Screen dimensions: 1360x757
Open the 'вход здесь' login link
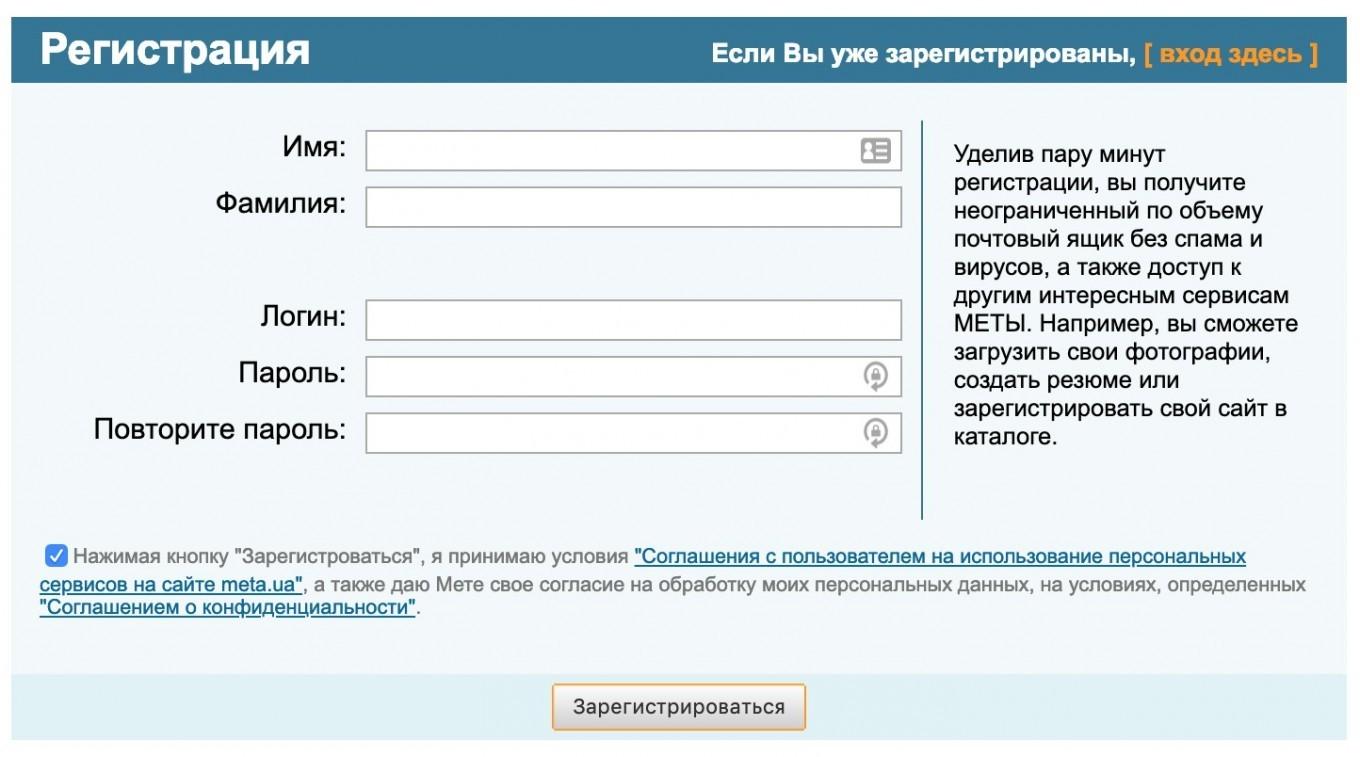(x=1231, y=54)
